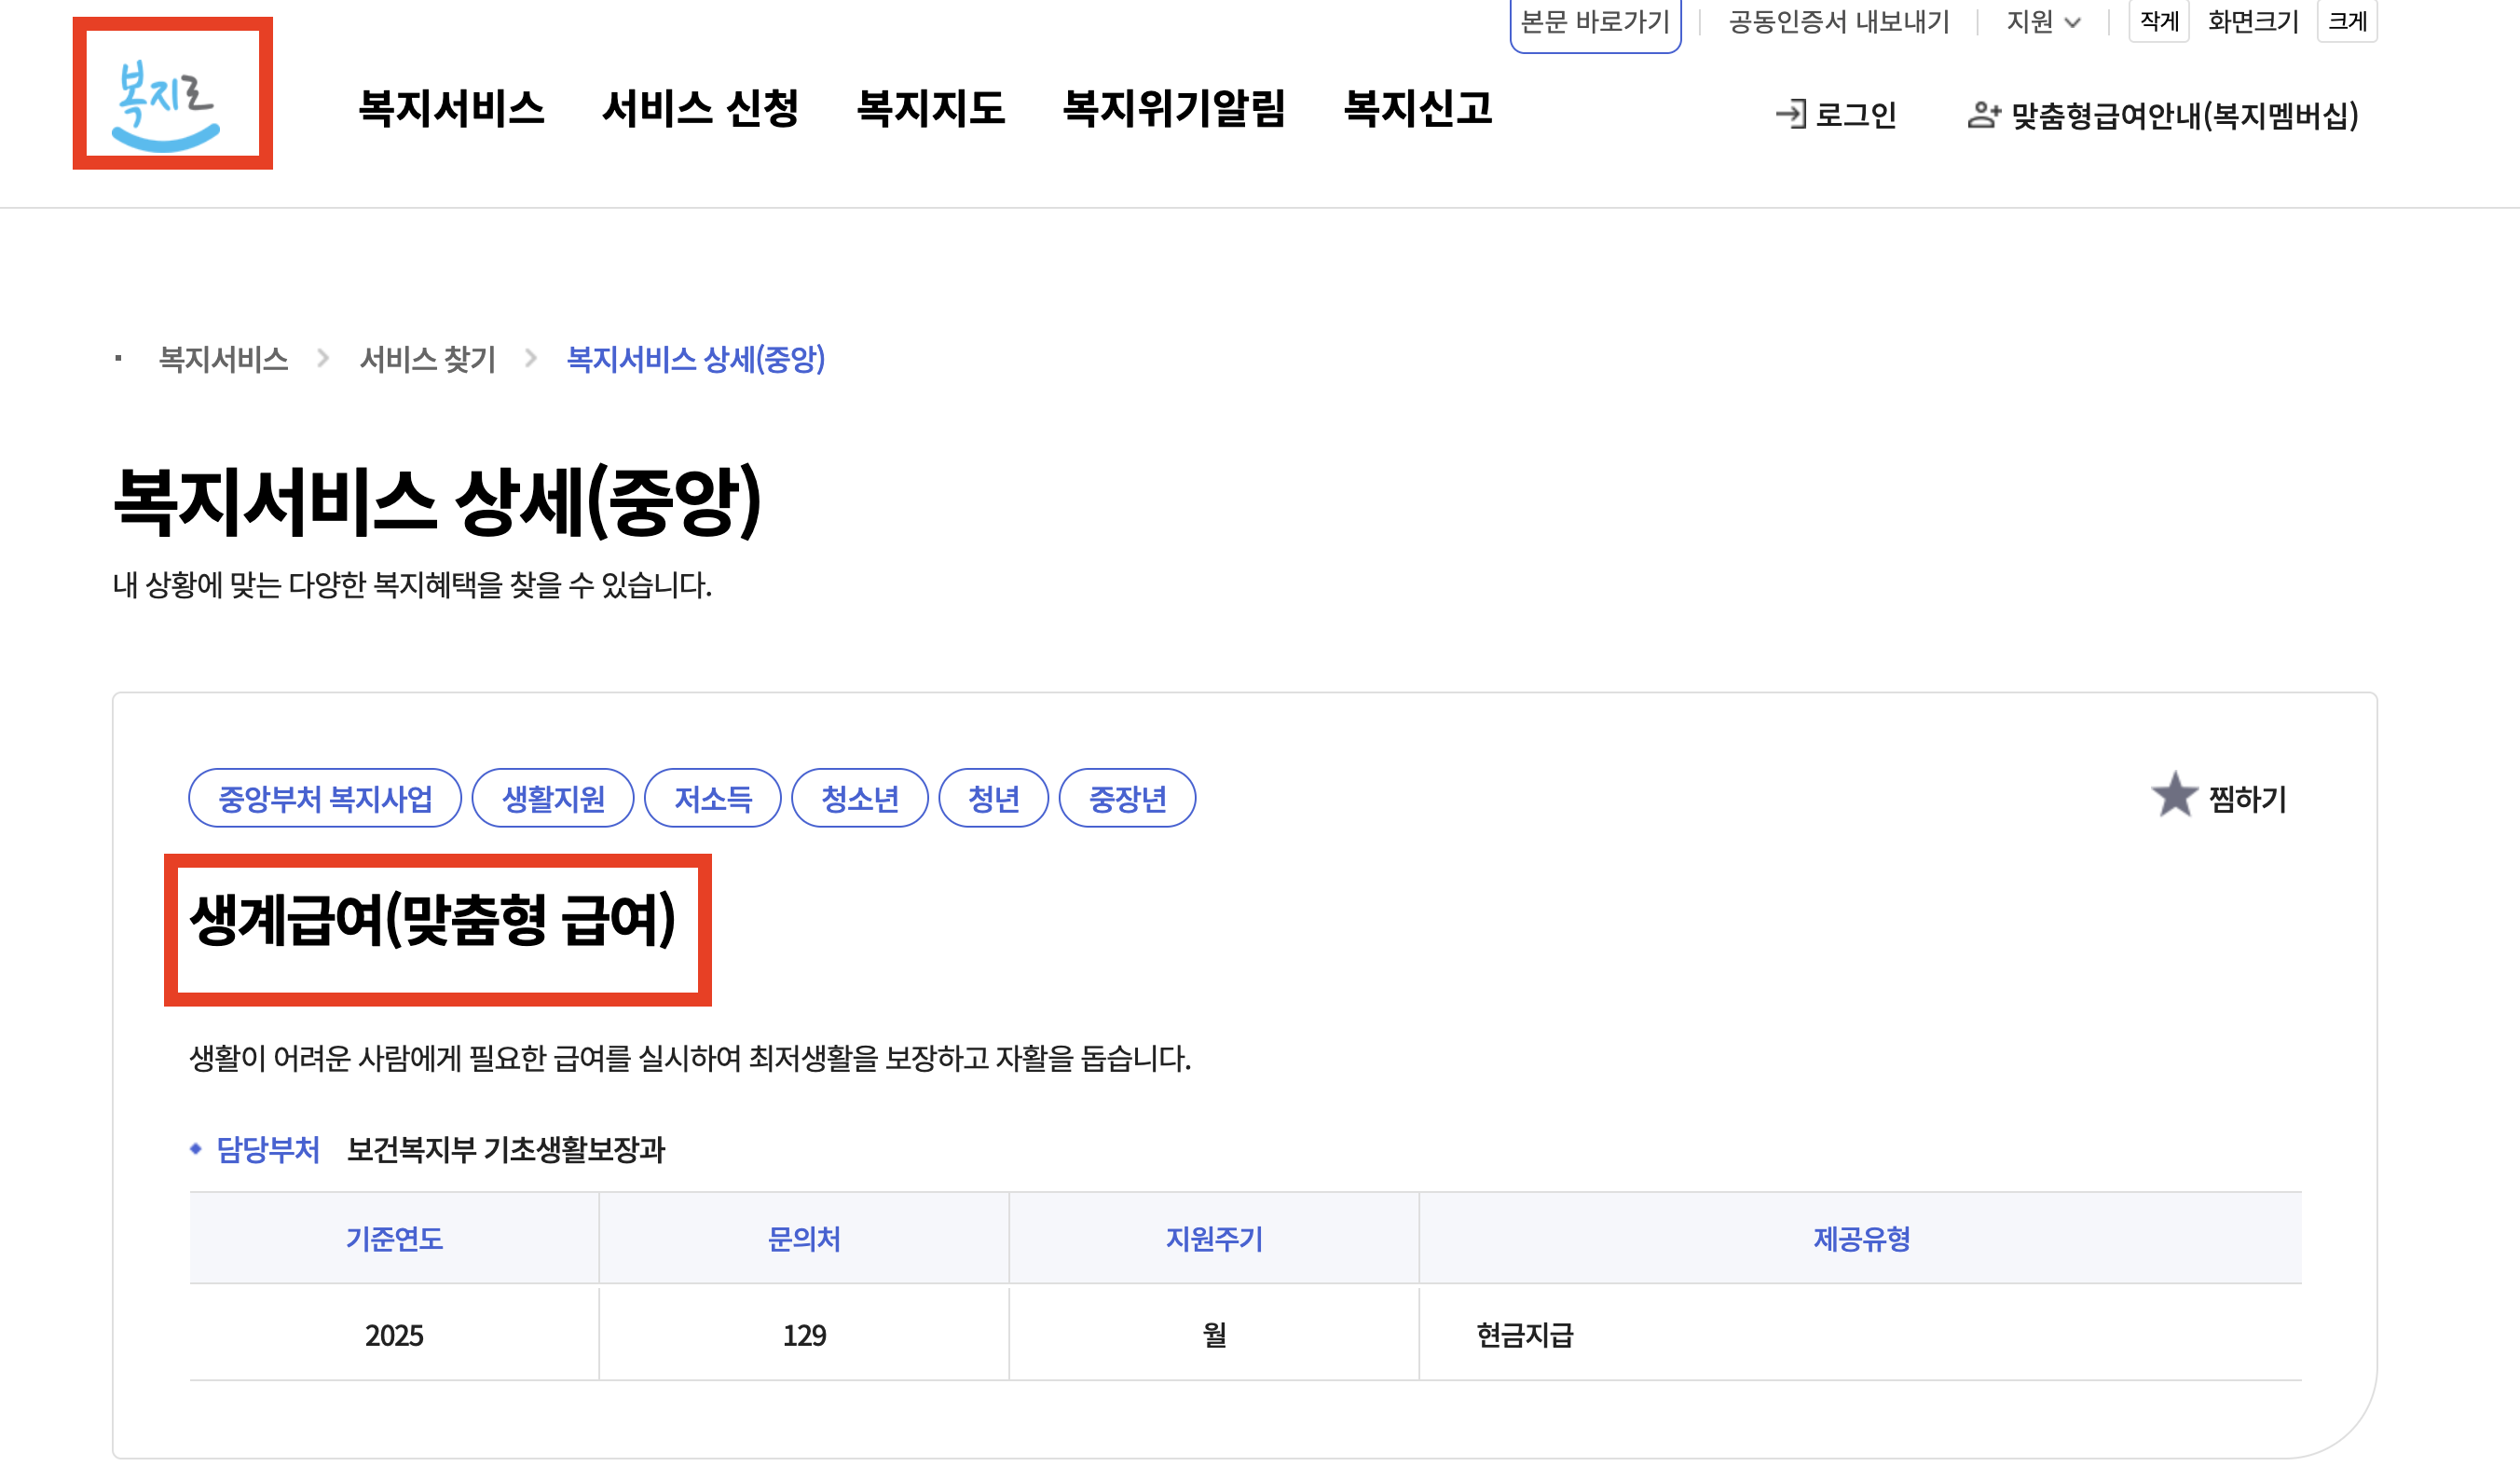This screenshot has height=1480, width=2520.
Task: Go to 서비스 찾기 in breadcrumb
Action: pos(427,359)
